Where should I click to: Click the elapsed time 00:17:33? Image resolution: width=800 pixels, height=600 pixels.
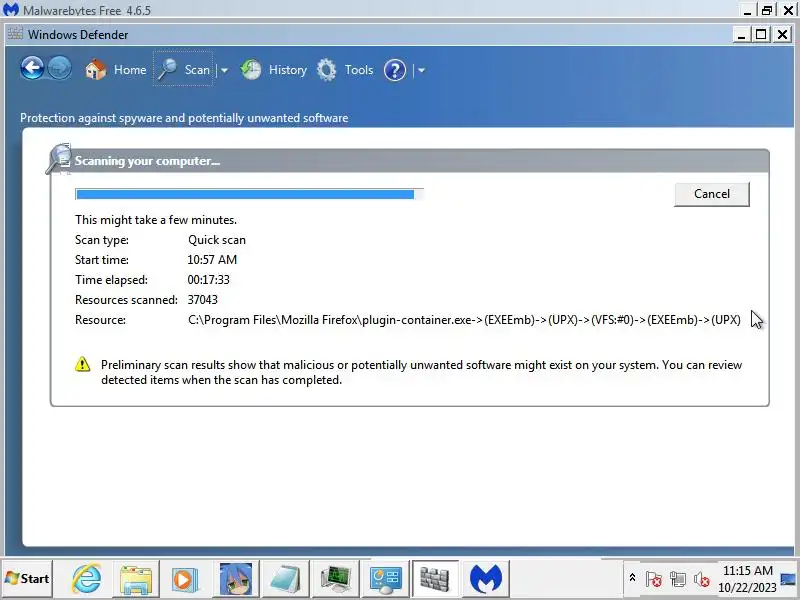208,280
